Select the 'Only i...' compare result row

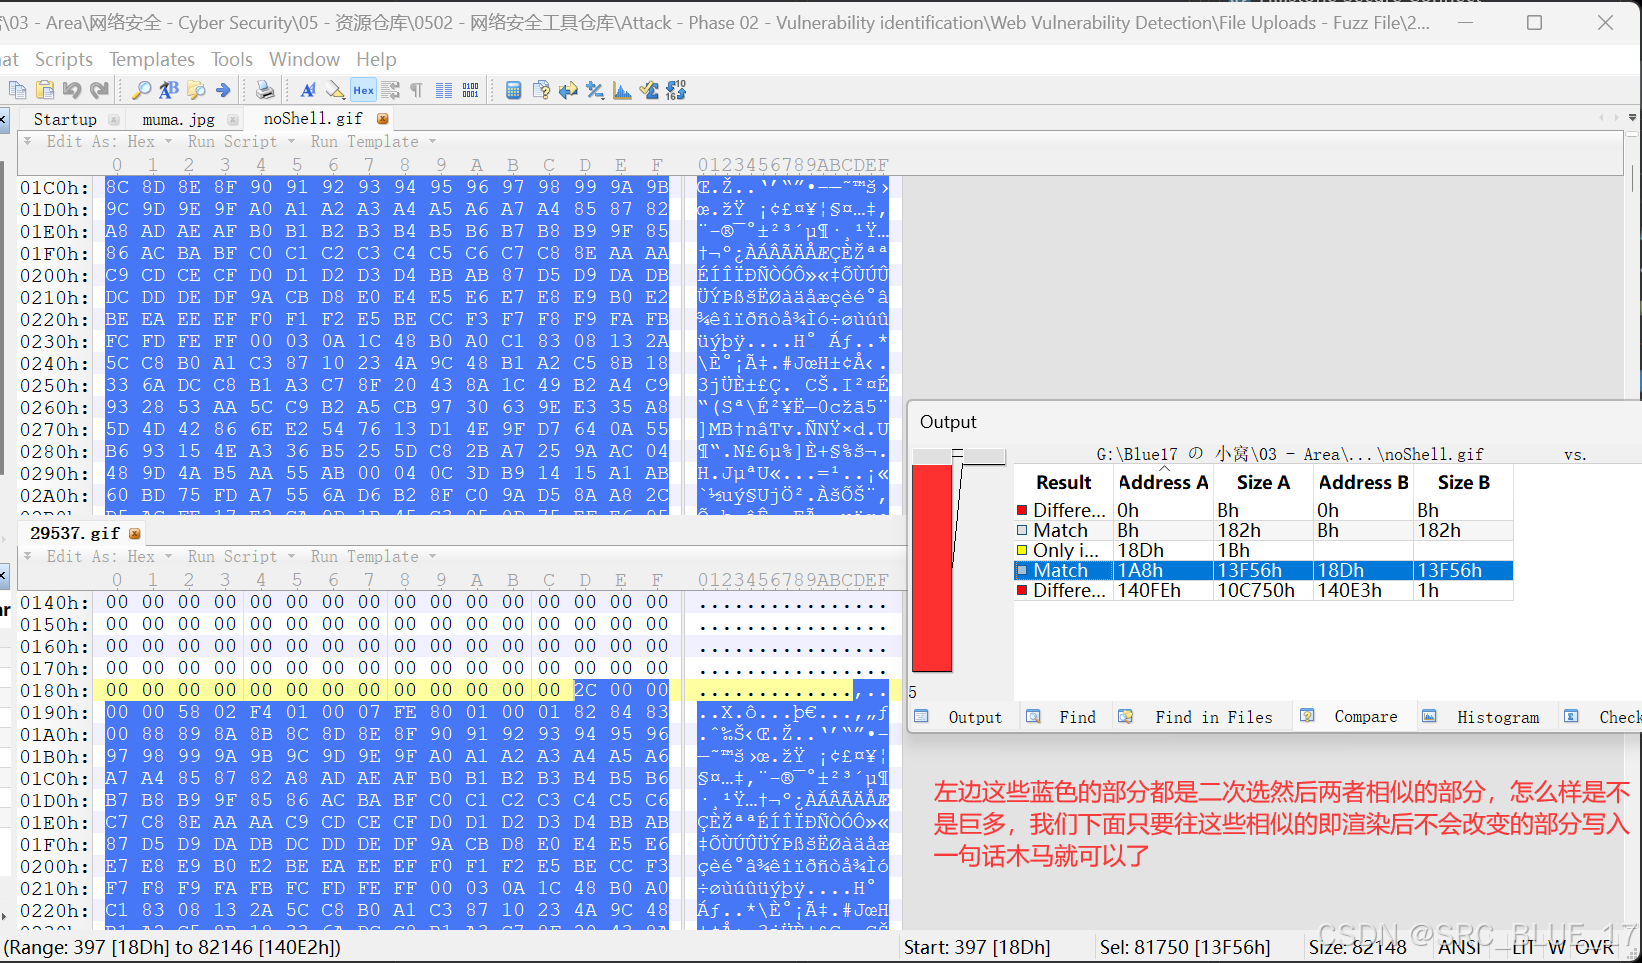[x=1263, y=550]
